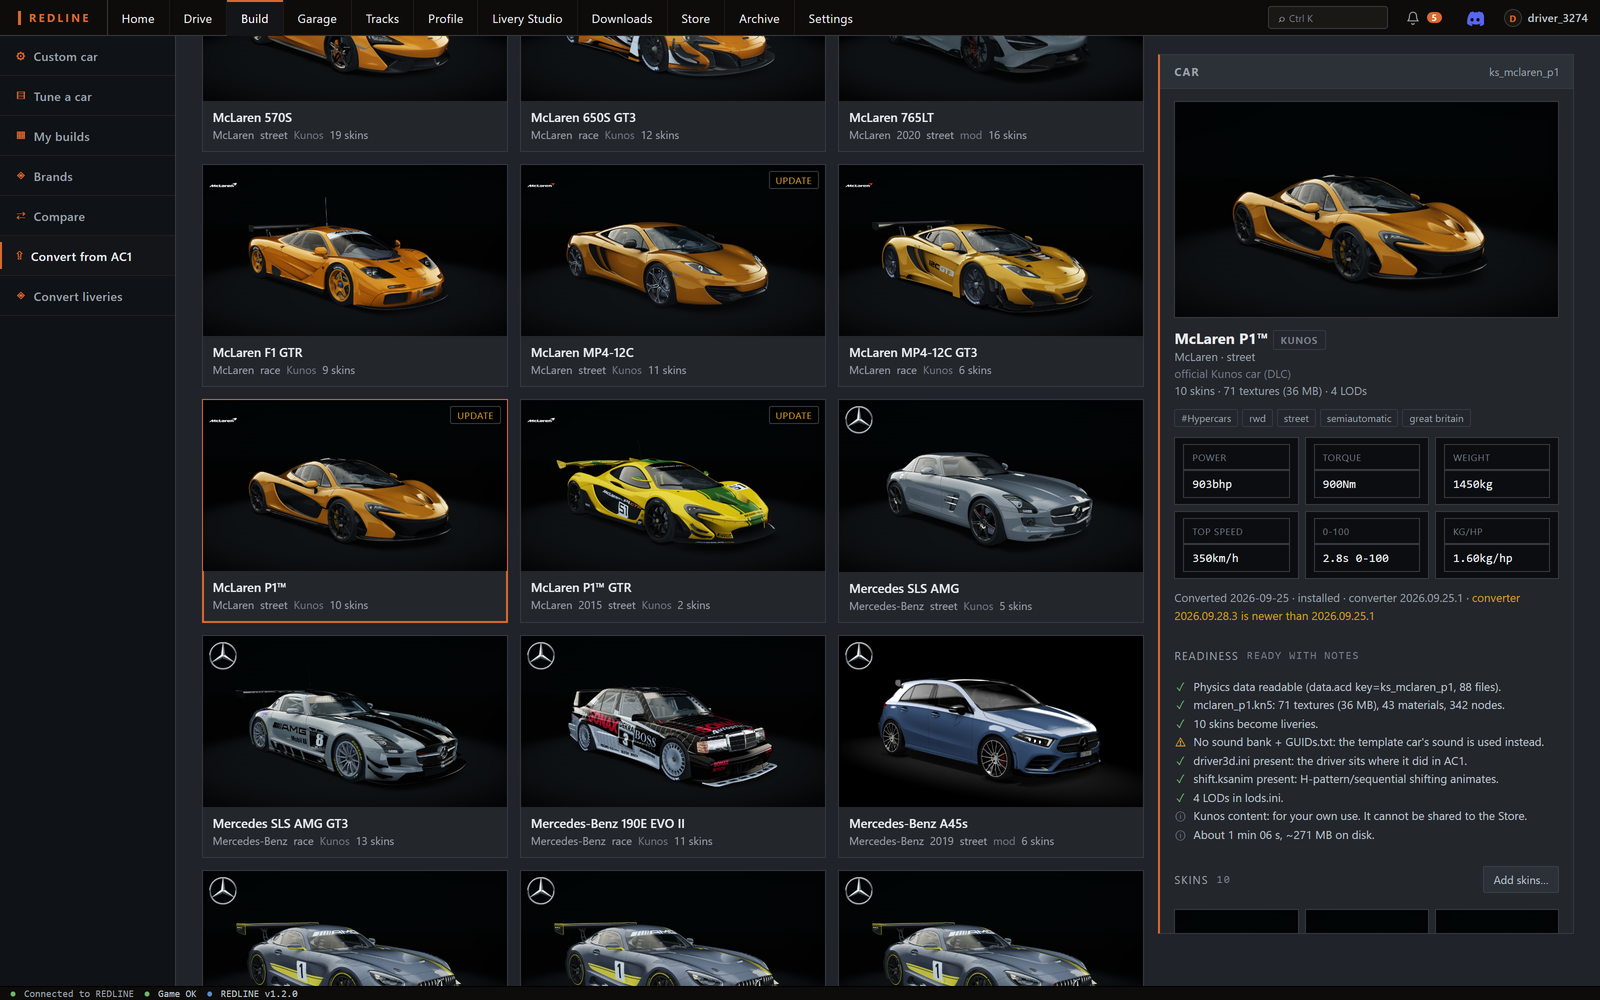Select the McLaren P1 GTR thumbnail
1600x1000 pixels.
(673, 486)
